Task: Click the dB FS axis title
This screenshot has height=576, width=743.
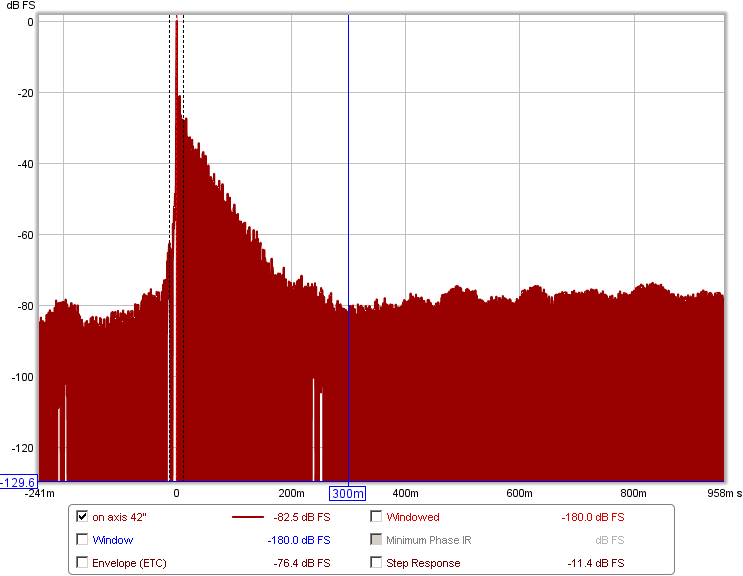Action: [x=20, y=6]
